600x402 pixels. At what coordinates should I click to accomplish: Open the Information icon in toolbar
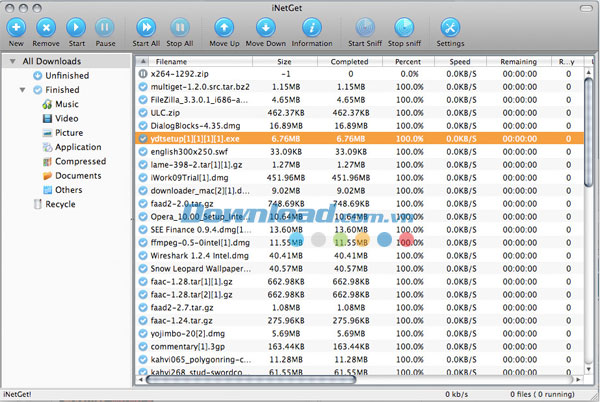pos(312,28)
